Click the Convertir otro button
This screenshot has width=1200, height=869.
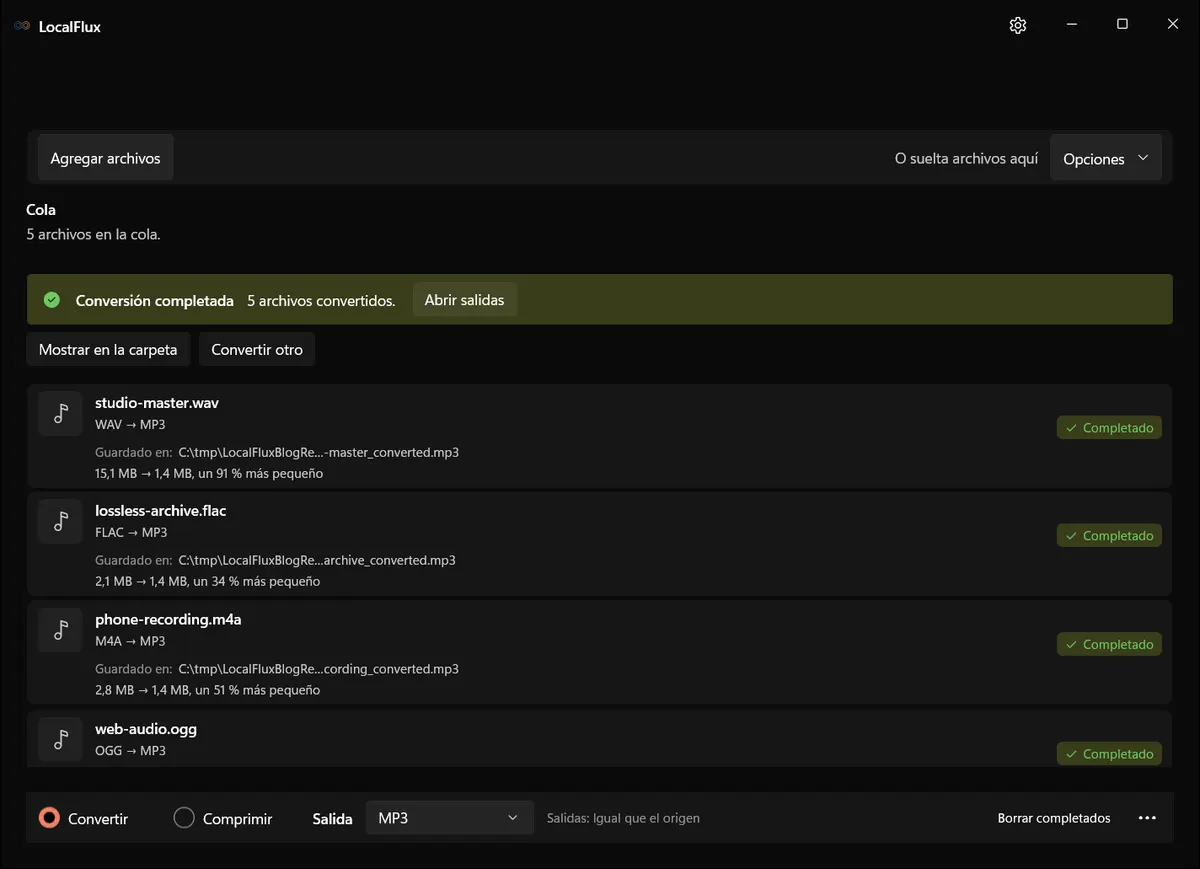(257, 350)
